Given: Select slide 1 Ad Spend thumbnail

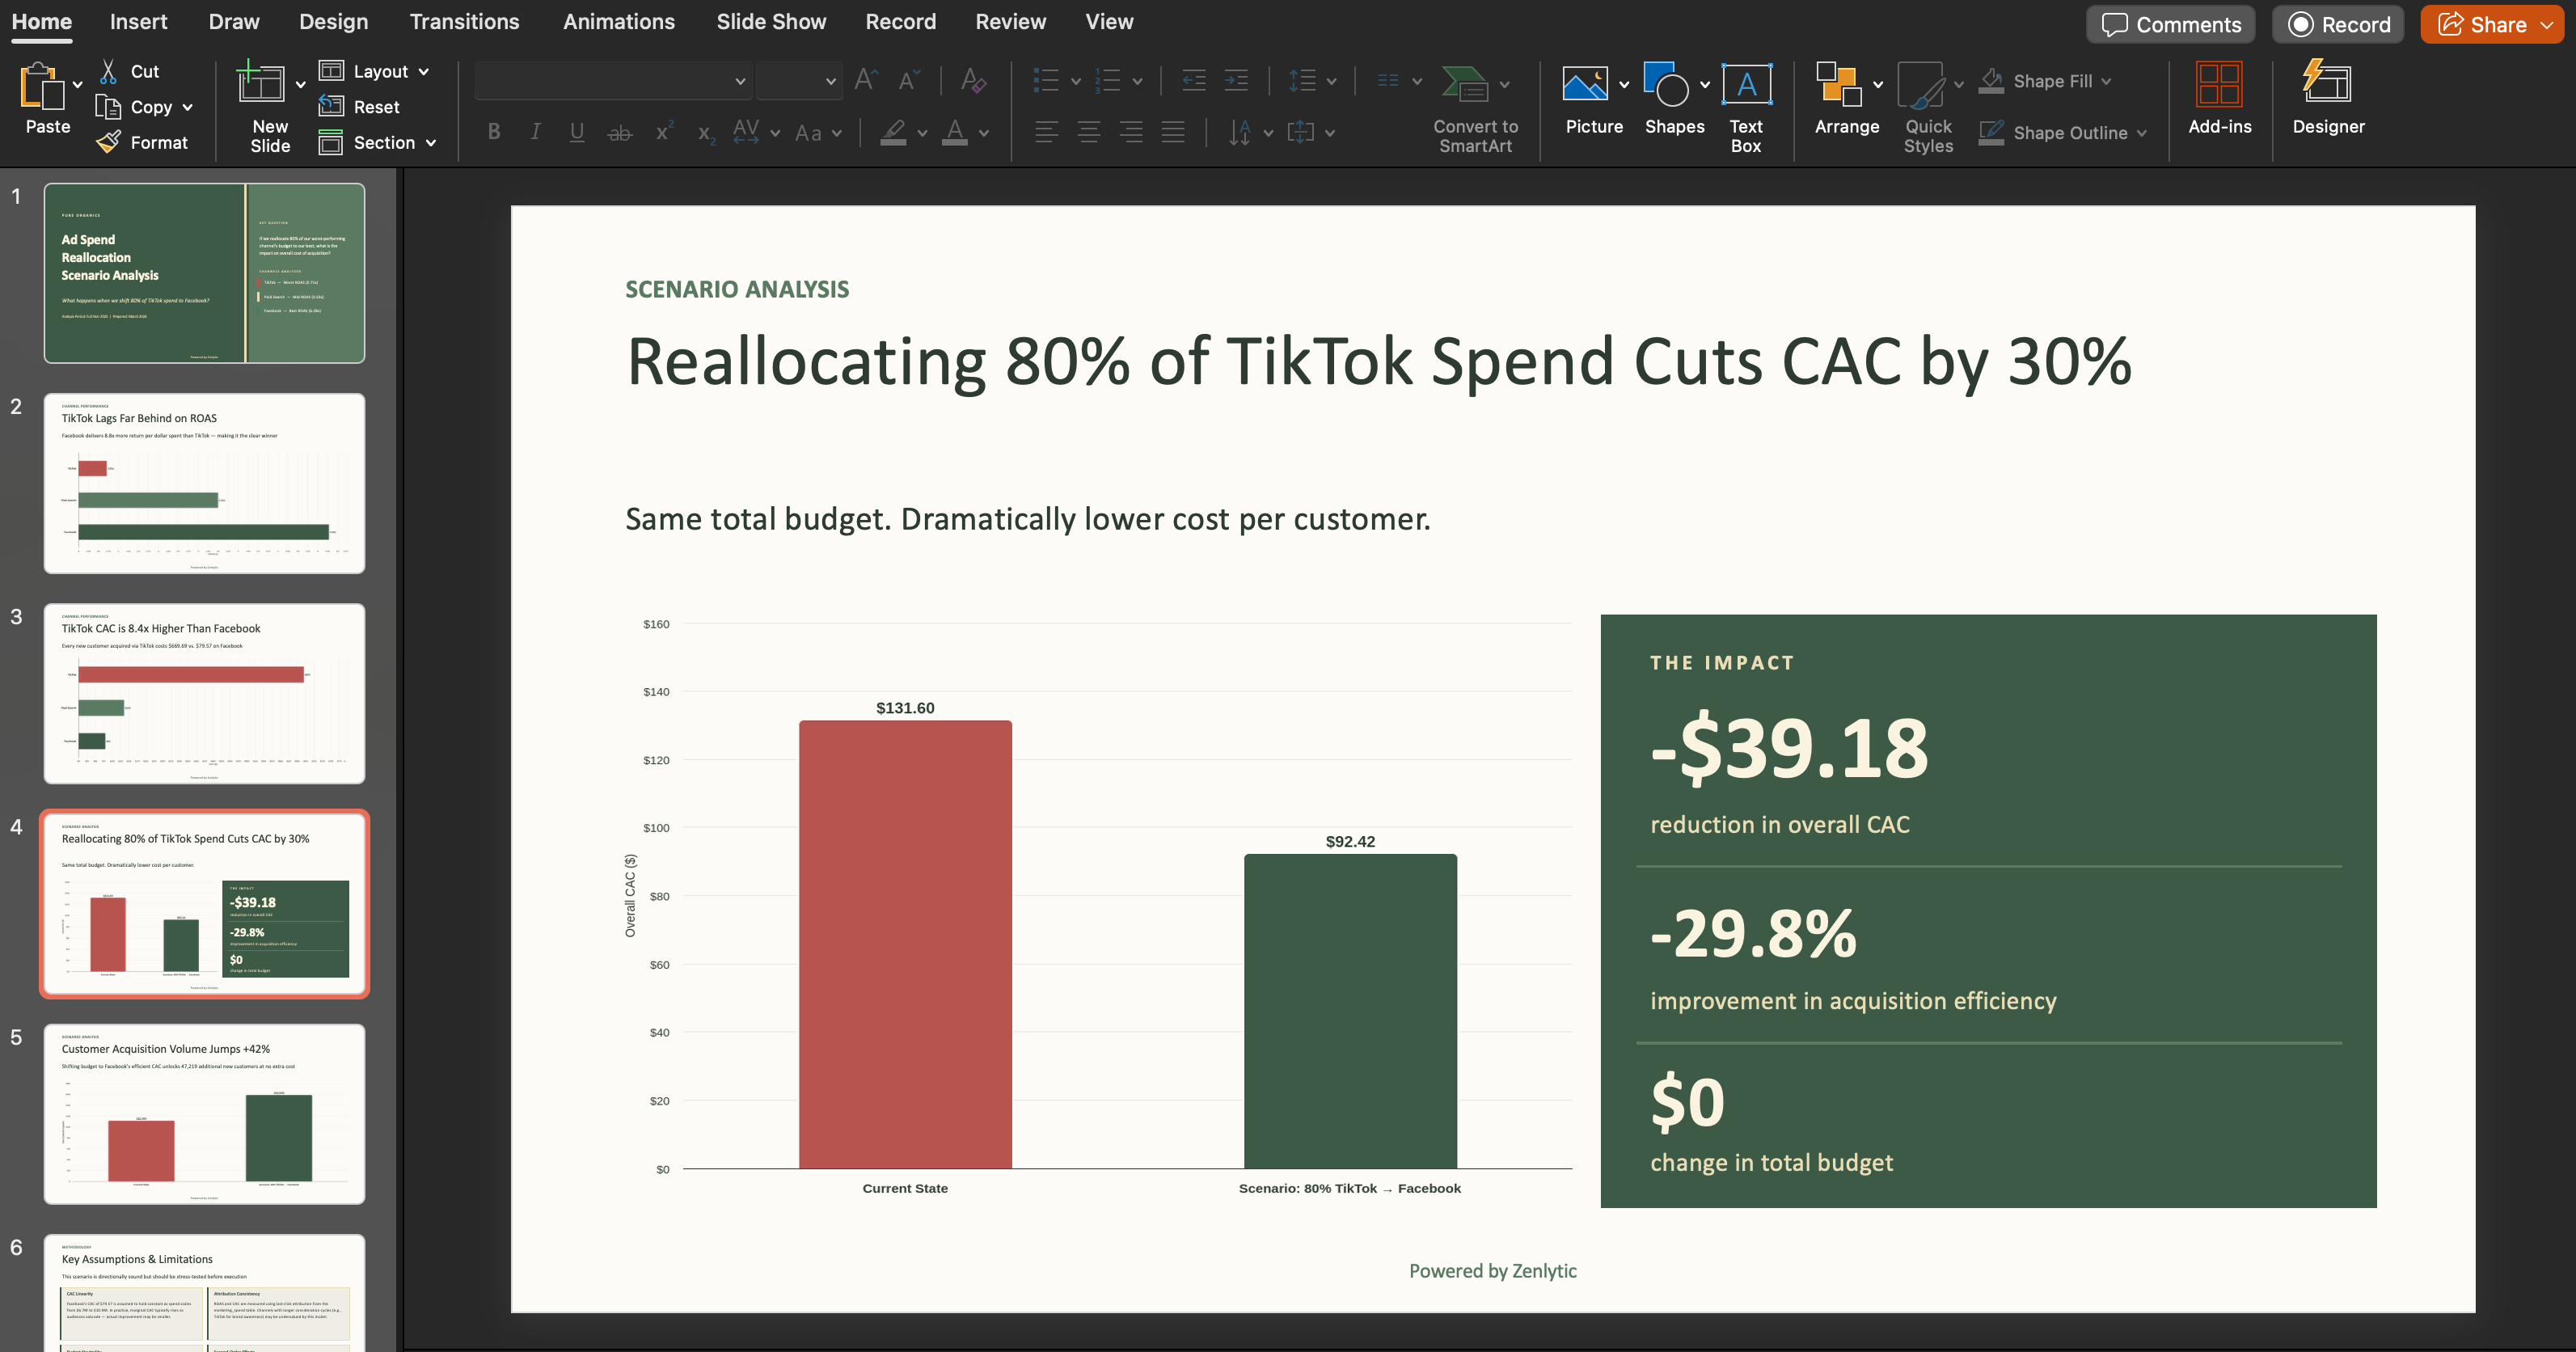Looking at the screenshot, I should coord(204,273).
